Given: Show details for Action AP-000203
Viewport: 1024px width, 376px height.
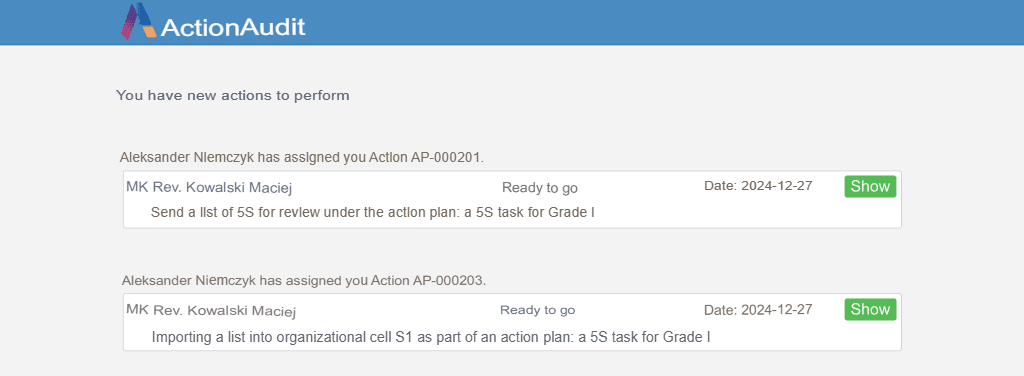Looking at the screenshot, I should click(x=870, y=309).
